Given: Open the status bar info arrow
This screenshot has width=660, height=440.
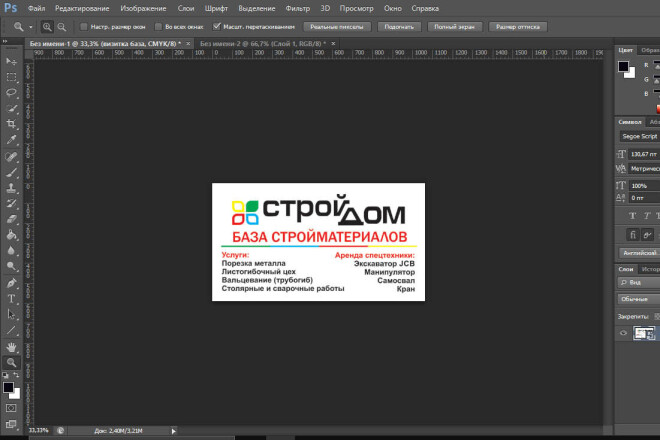Looking at the screenshot, I should [173, 431].
